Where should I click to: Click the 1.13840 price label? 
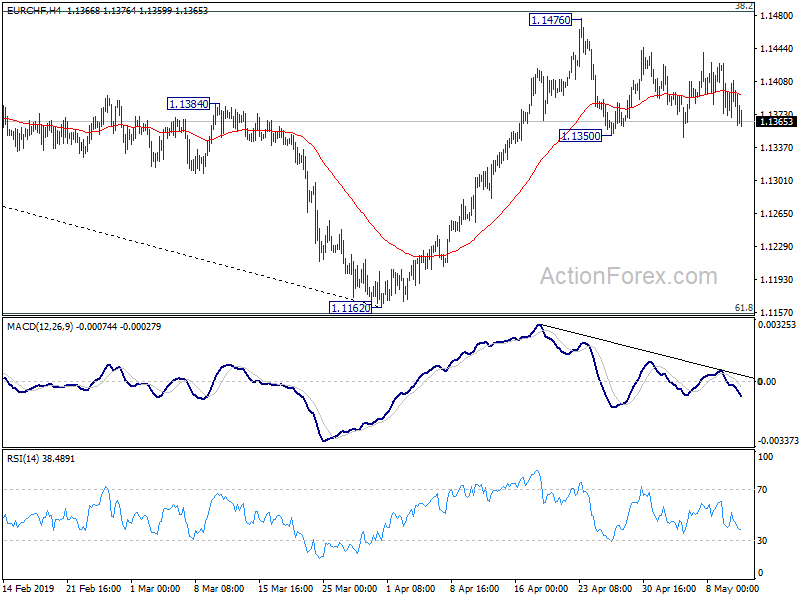pyautogui.click(x=188, y=104)
